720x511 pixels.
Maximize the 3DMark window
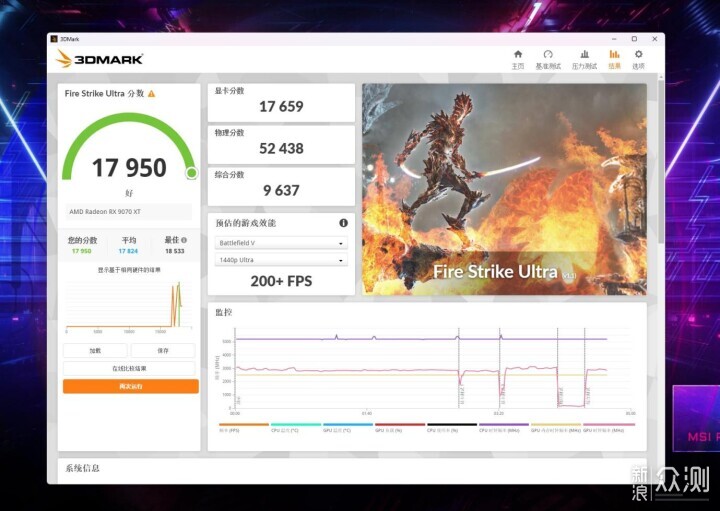click(x=634, y=39)
